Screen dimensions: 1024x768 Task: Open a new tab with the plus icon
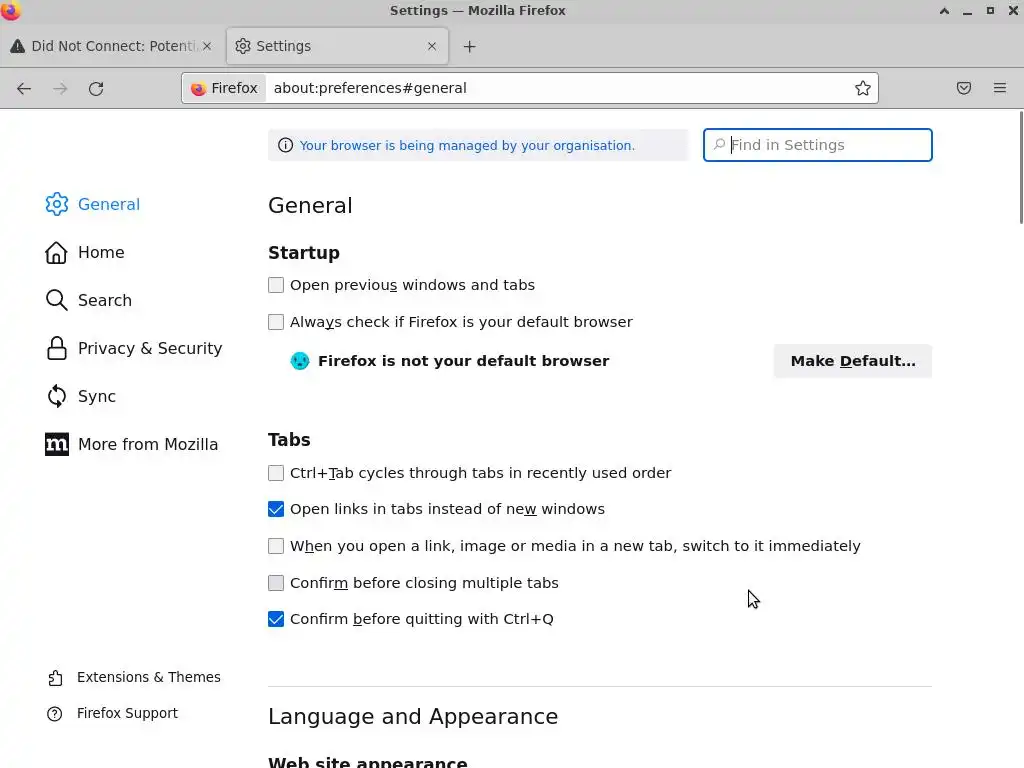coord(470,46)
